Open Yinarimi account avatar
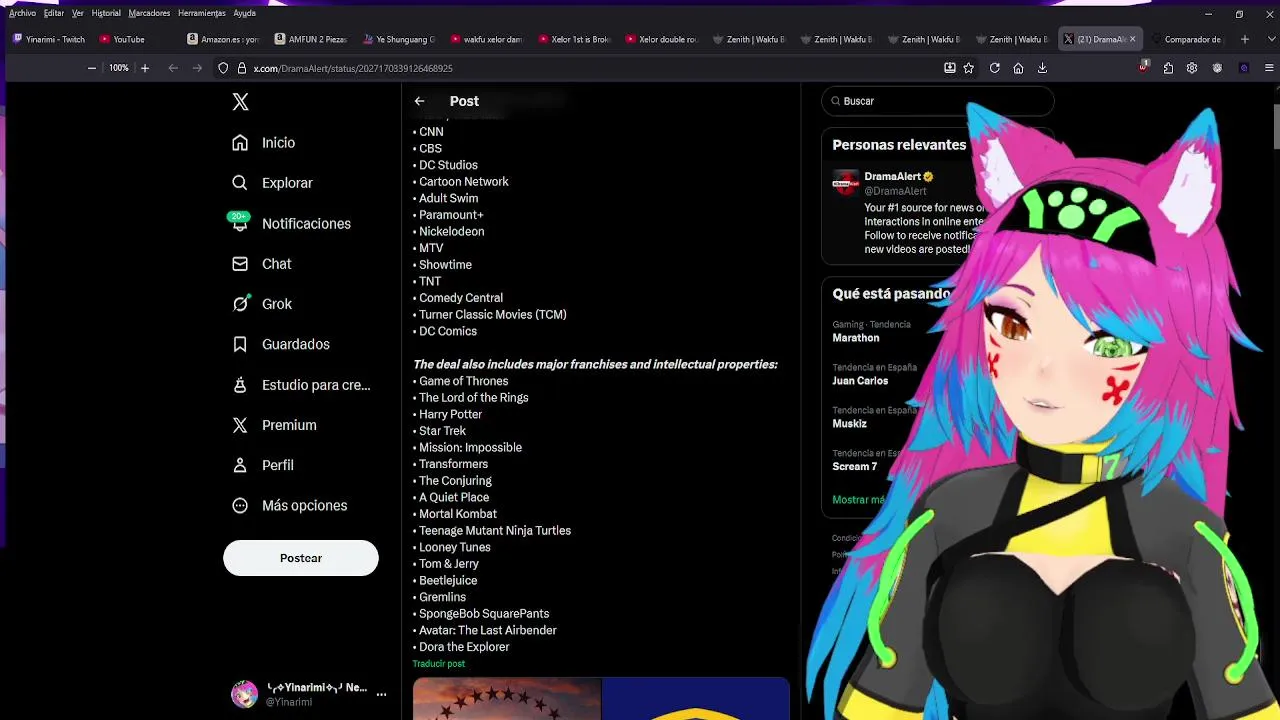The height and width of the screenshot is (720, 1280). tap(245, 694)
